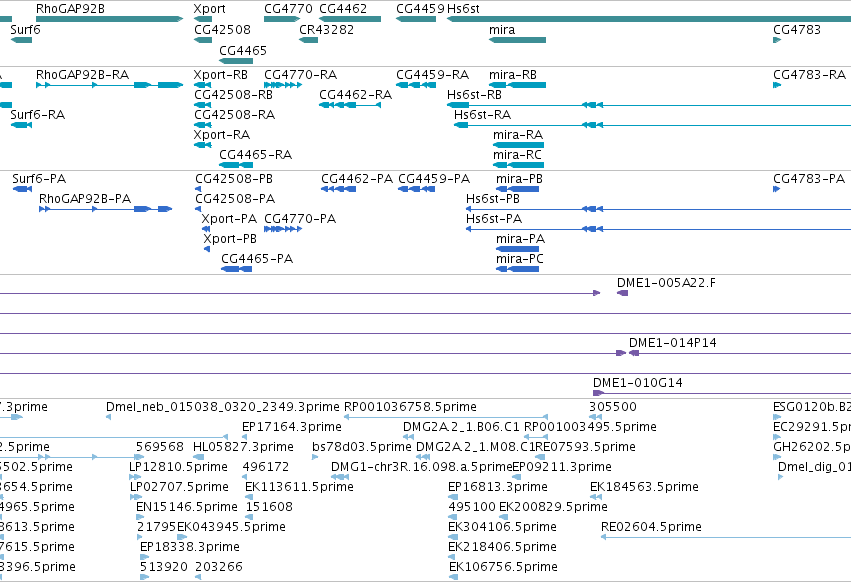This screenshot has width=851, height=582.
Task: Select the Dmel_neb_015038_0320_2349.3prime EST label
Action: coord(223,407)
